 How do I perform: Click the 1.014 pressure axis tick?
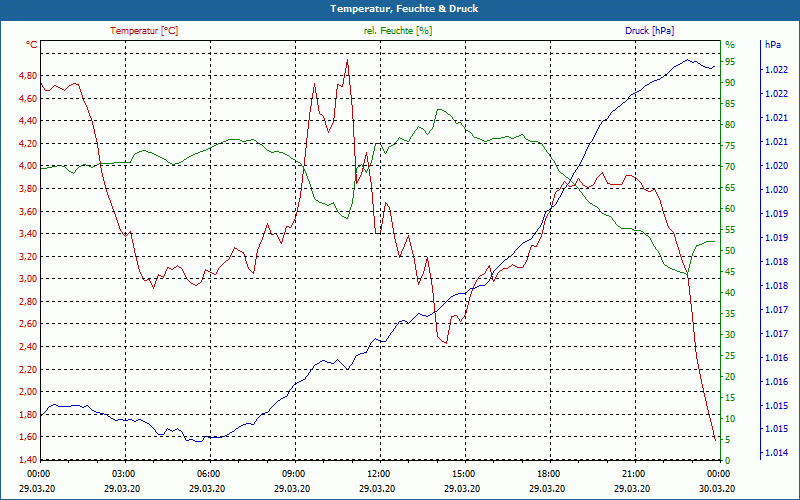tap(776, 453)
